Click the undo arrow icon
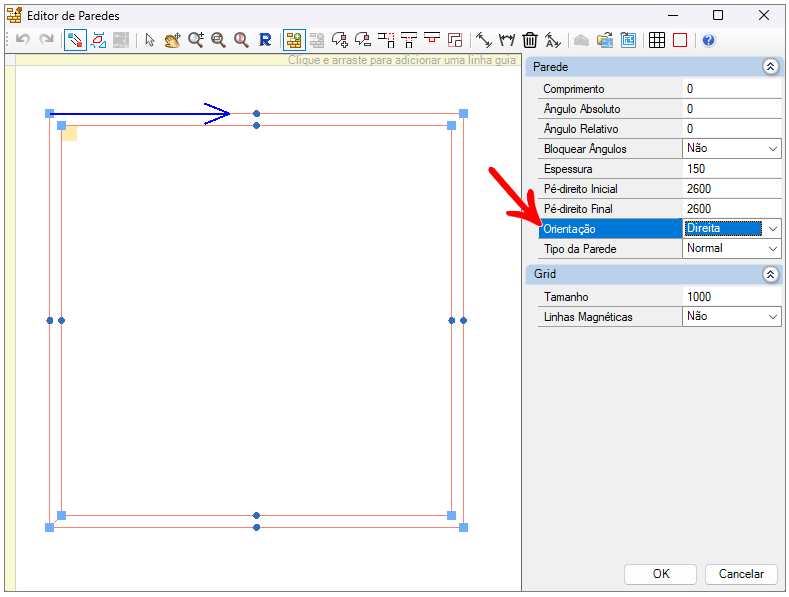The width and height of the screenshot is (789, 597). pyautogui.click(x=23, y=40)
